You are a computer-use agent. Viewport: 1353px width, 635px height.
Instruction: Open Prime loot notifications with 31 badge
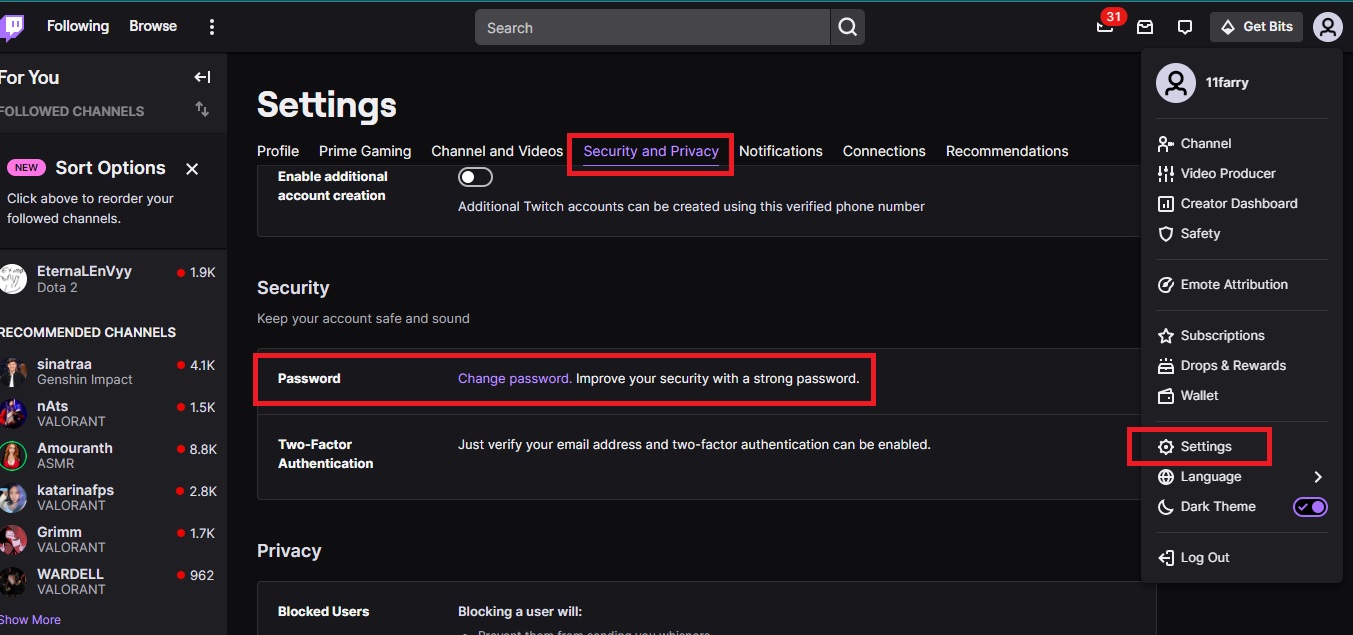[1106, 25]
